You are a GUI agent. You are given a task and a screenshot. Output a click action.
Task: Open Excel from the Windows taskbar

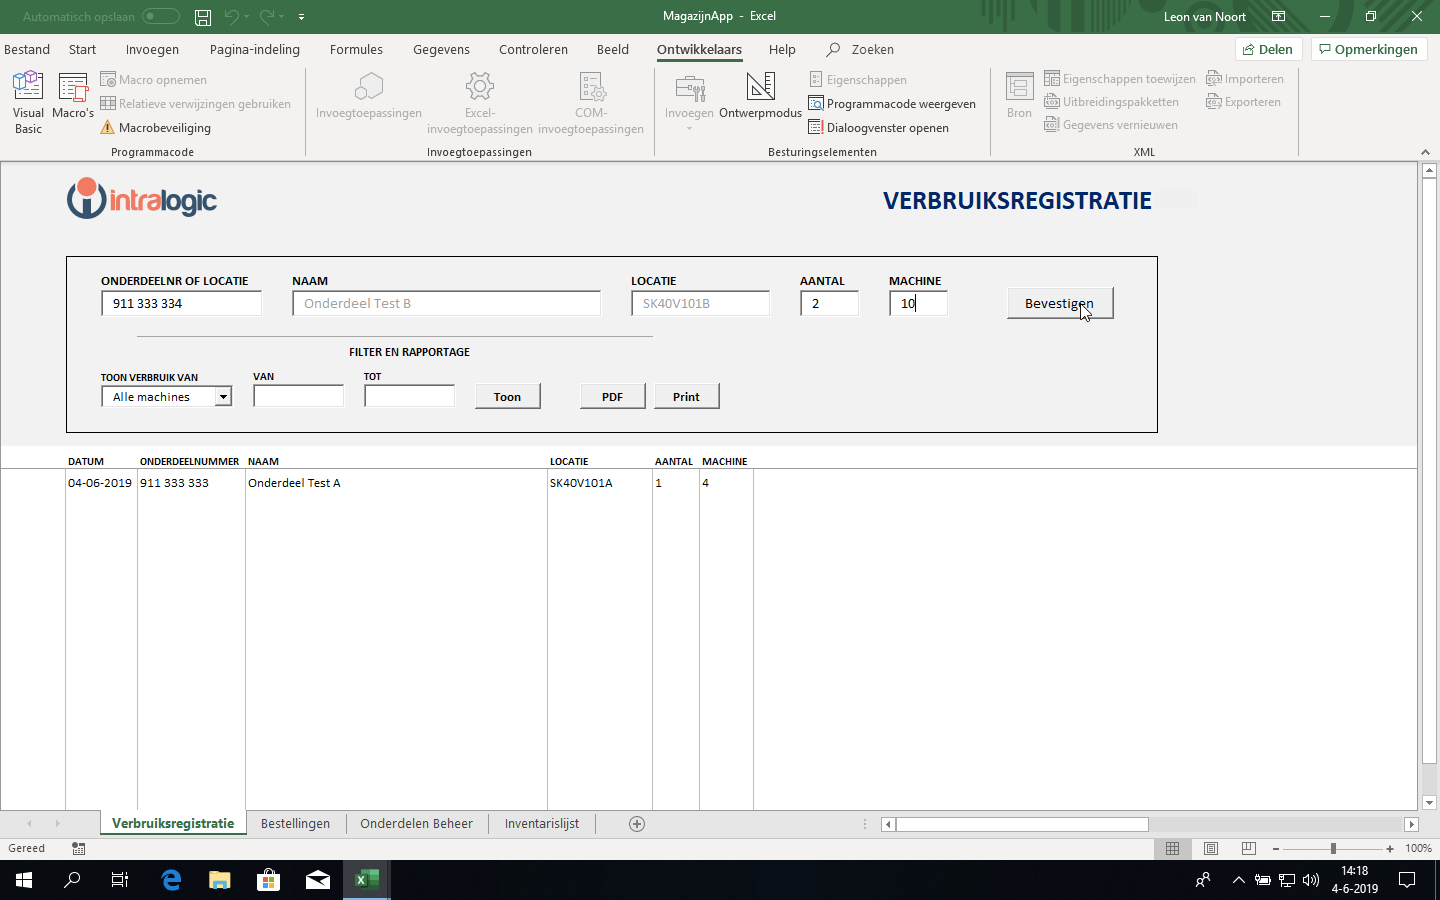click(x=366, y=880)
